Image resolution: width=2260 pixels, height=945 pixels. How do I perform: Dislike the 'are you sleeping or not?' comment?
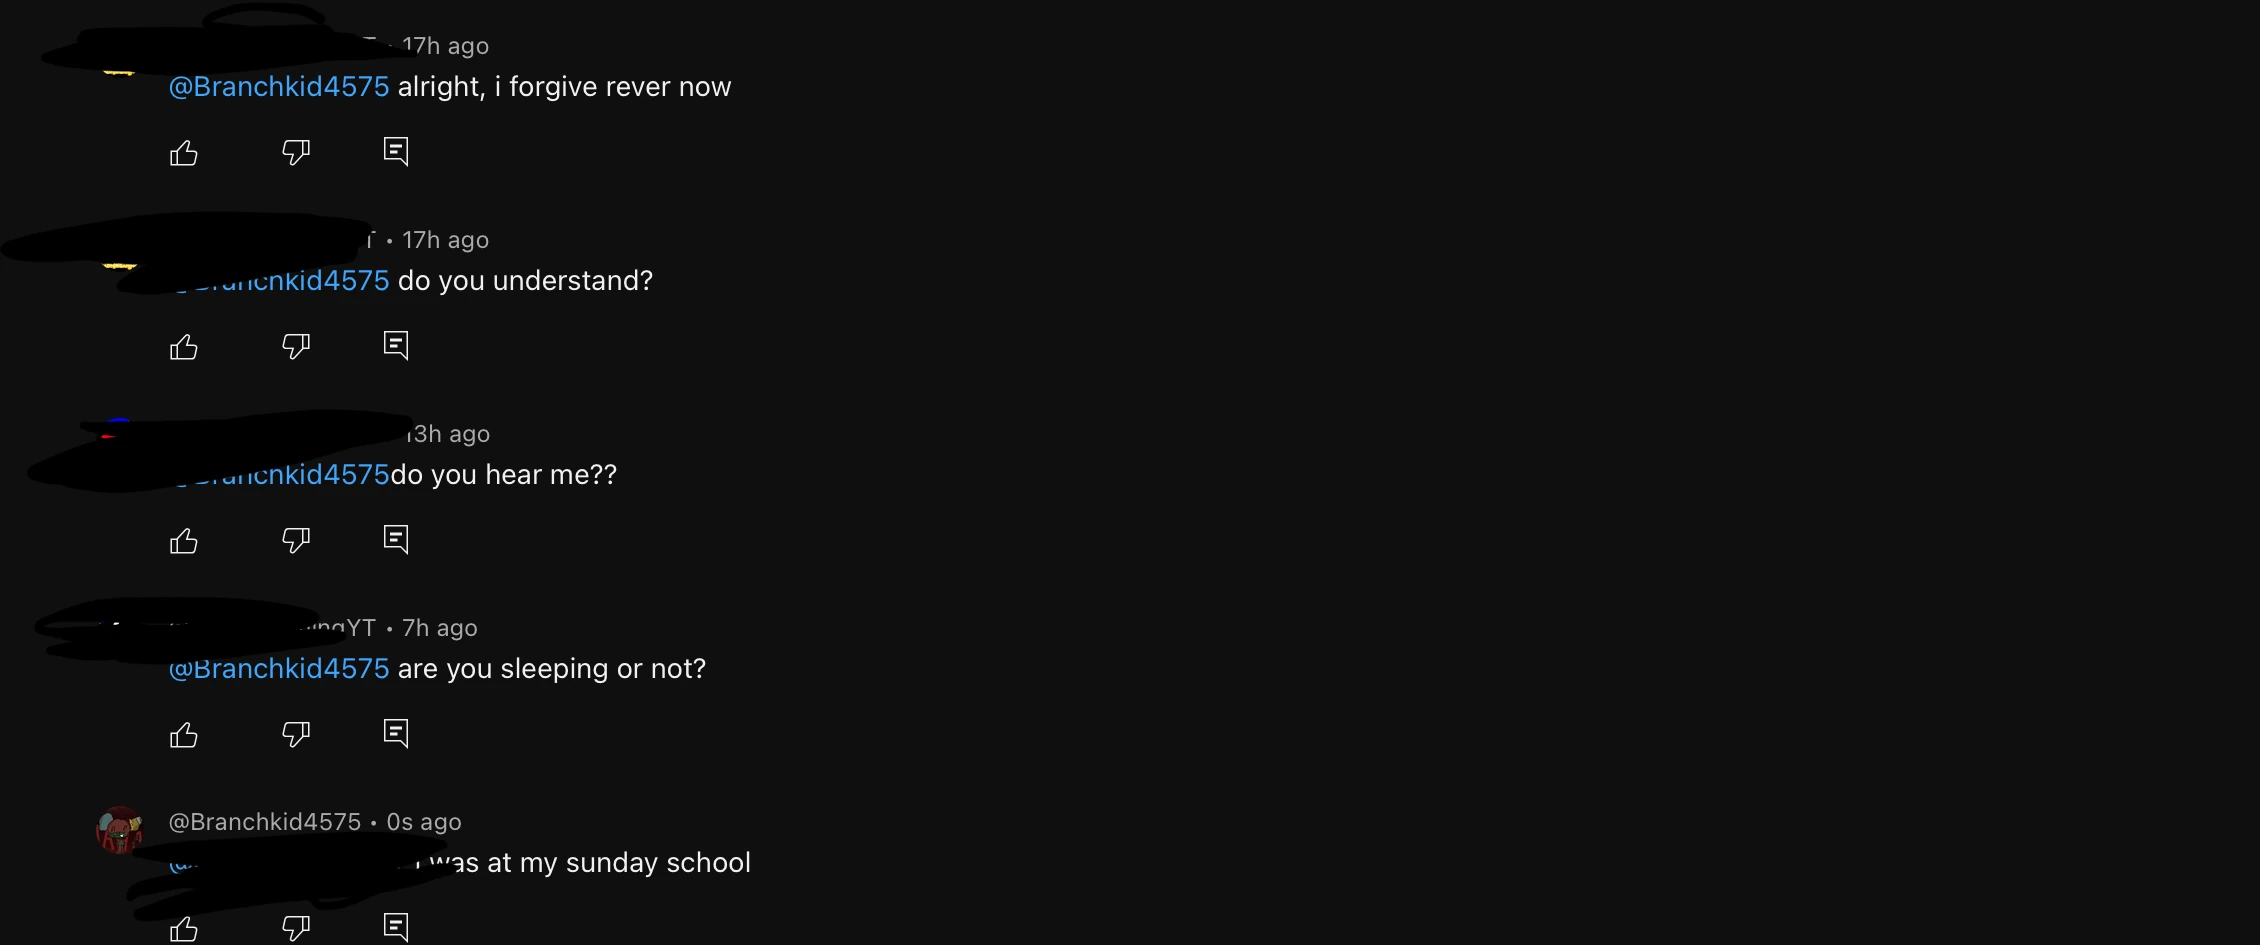296,734
